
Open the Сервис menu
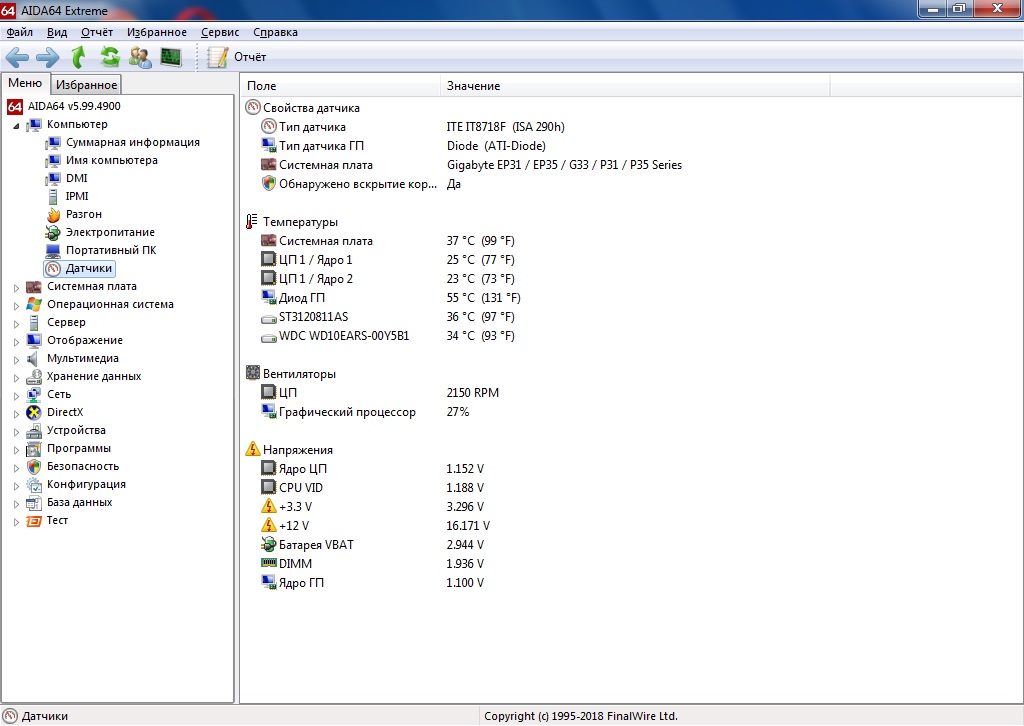219,32
